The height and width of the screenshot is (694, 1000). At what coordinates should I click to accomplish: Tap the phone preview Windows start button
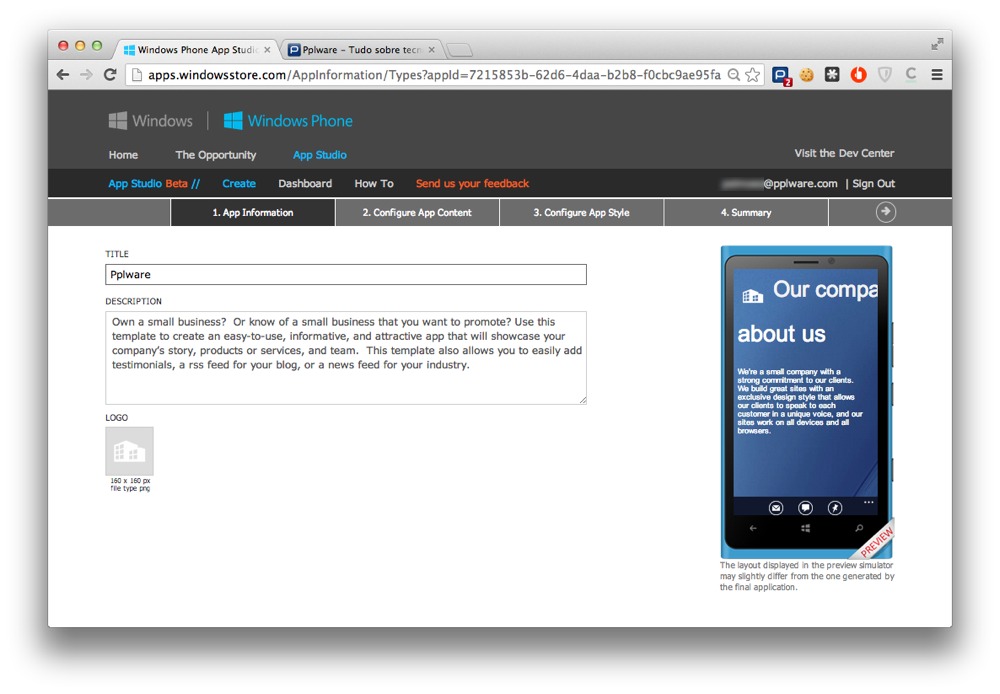(805, 528)
